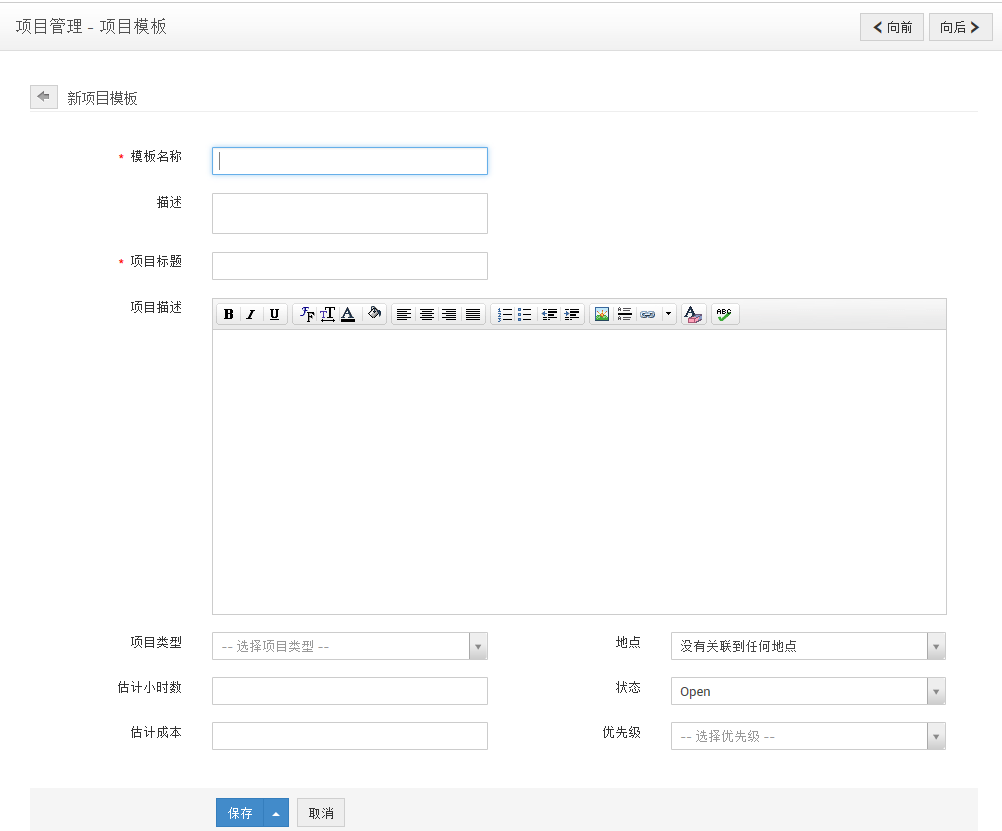
Task: Click the 取消 cancel button
Action: [321, 813]
